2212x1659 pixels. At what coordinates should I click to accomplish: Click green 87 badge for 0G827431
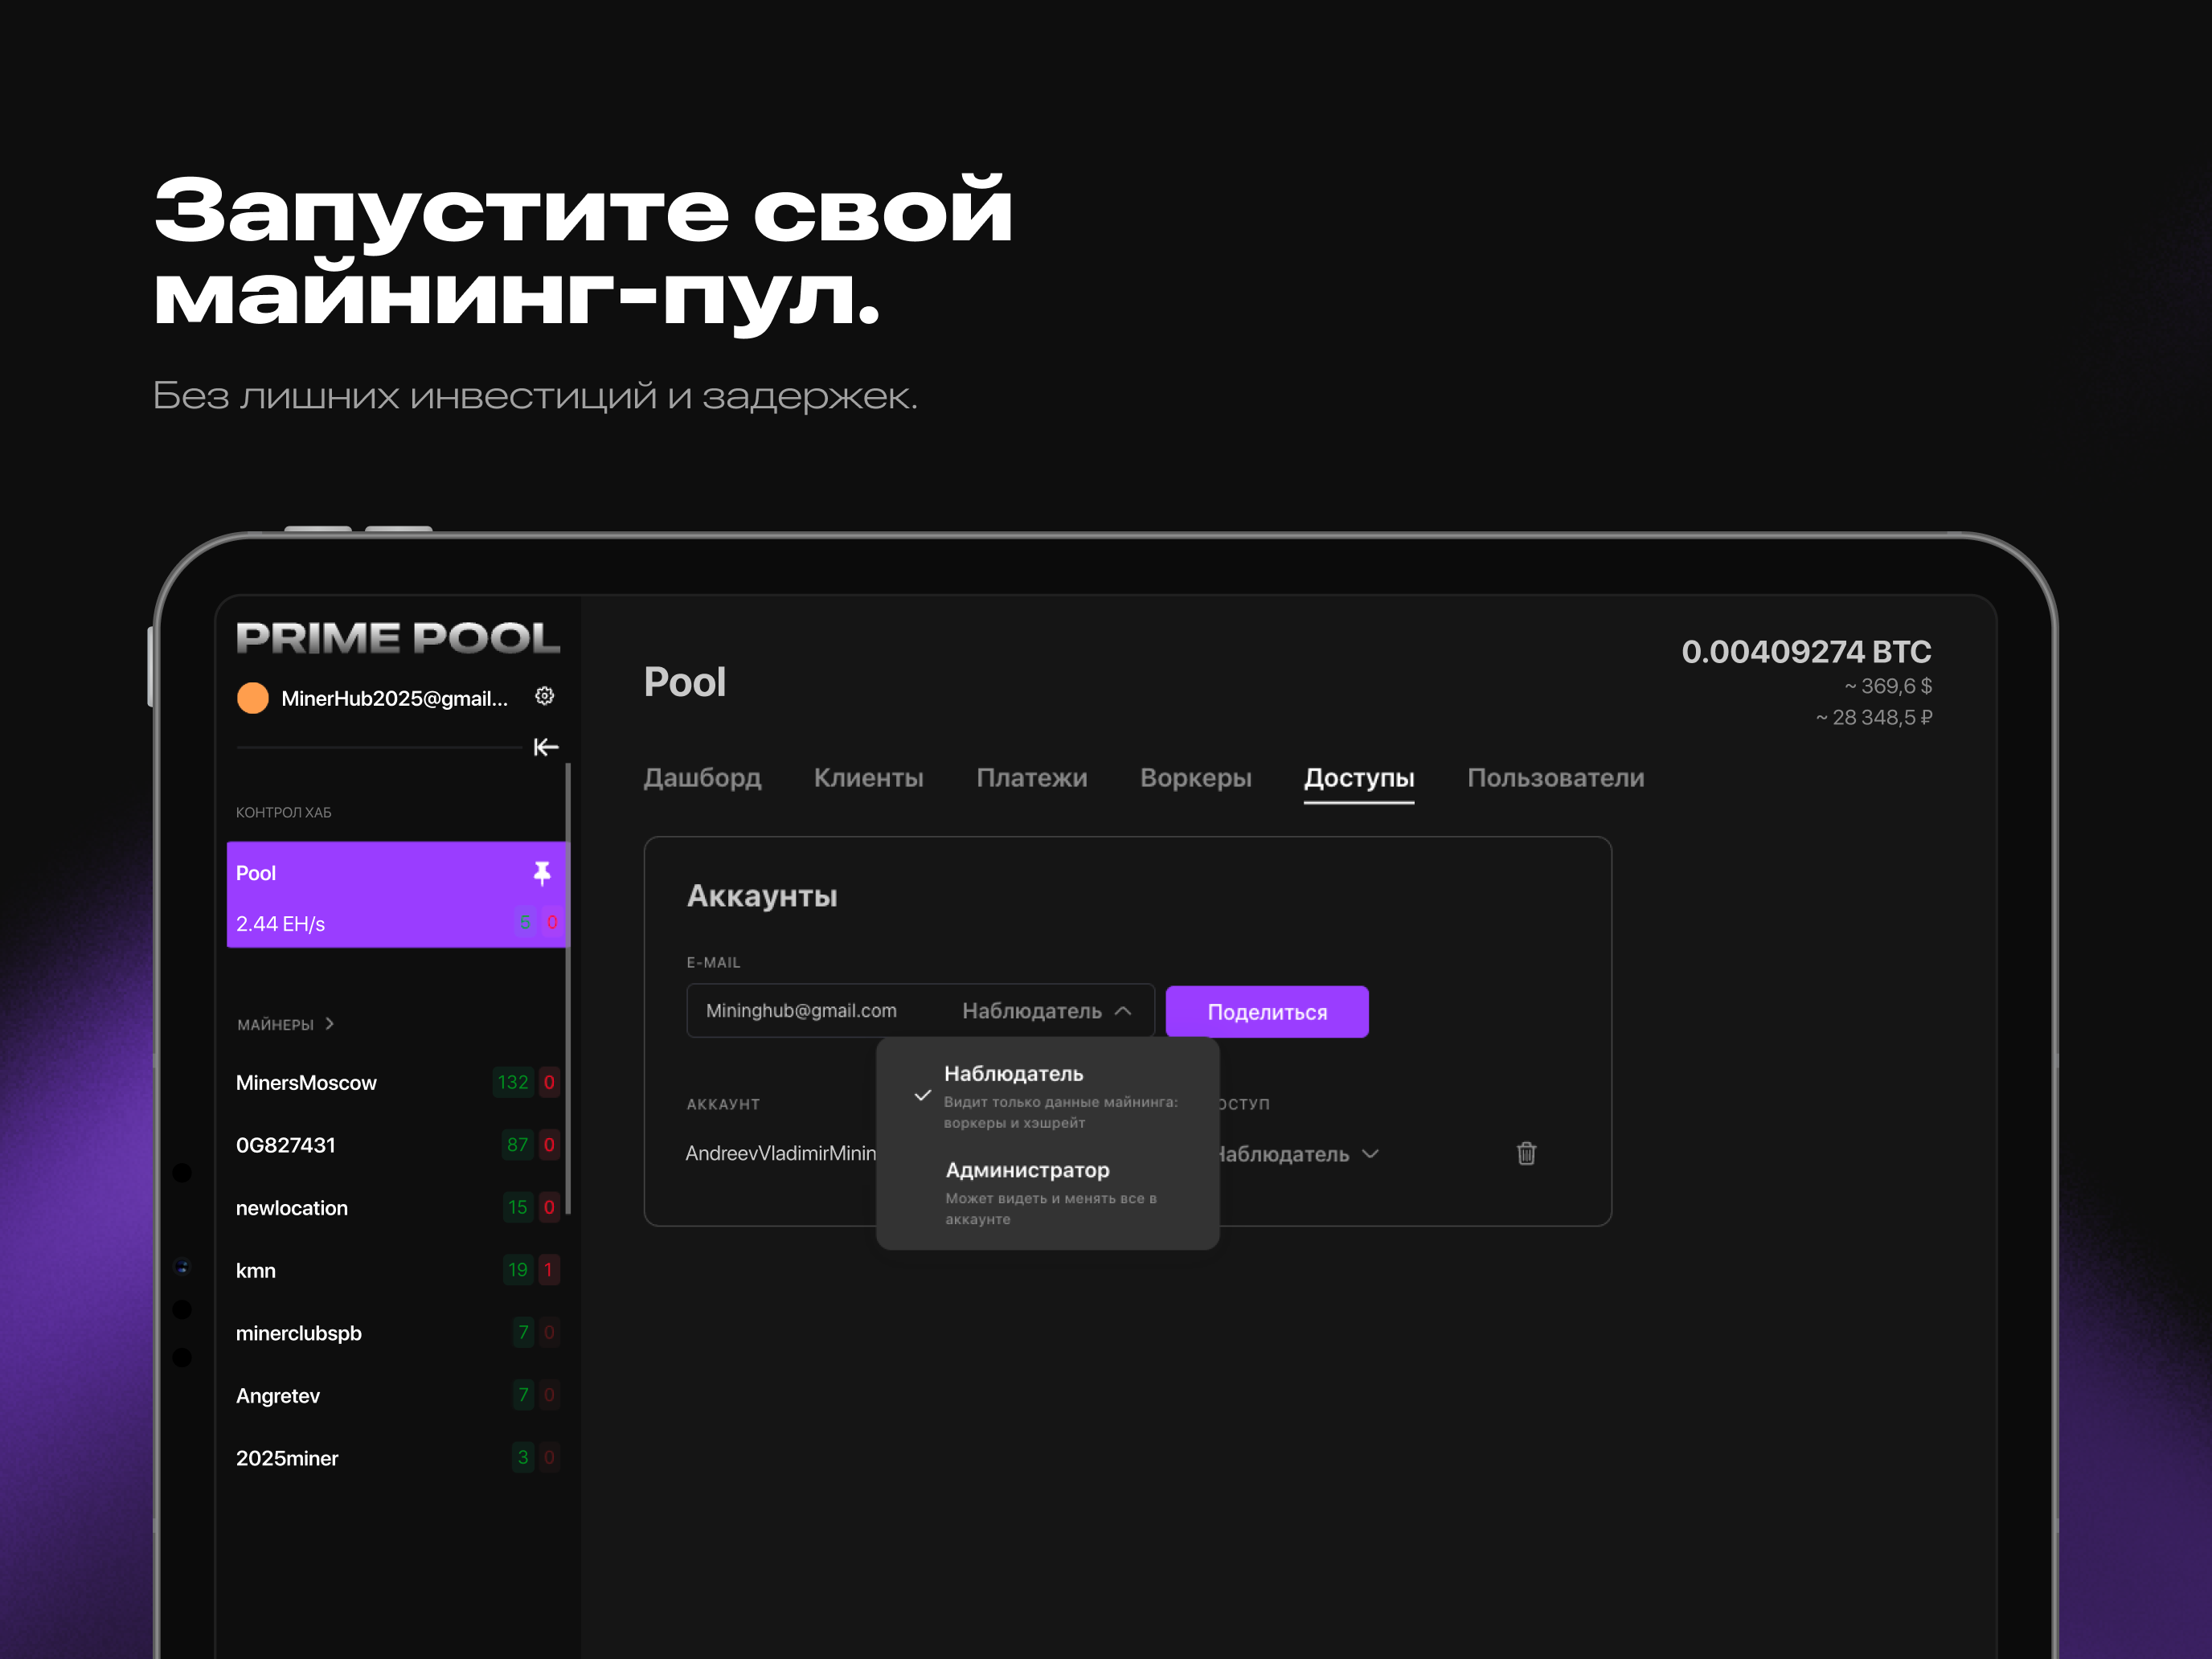tap(517, 1145)
